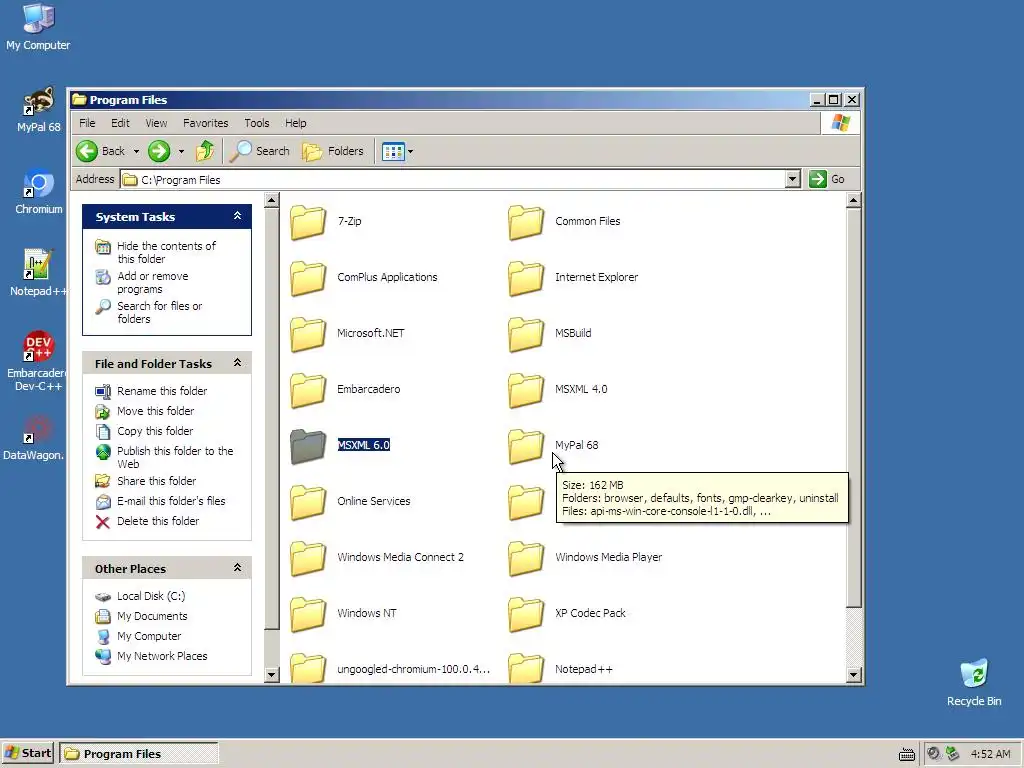The width and height of the screenshot is (1024, 768).
Task: Select the Notepad++ folder name
Action: click(x=584, y=669)
